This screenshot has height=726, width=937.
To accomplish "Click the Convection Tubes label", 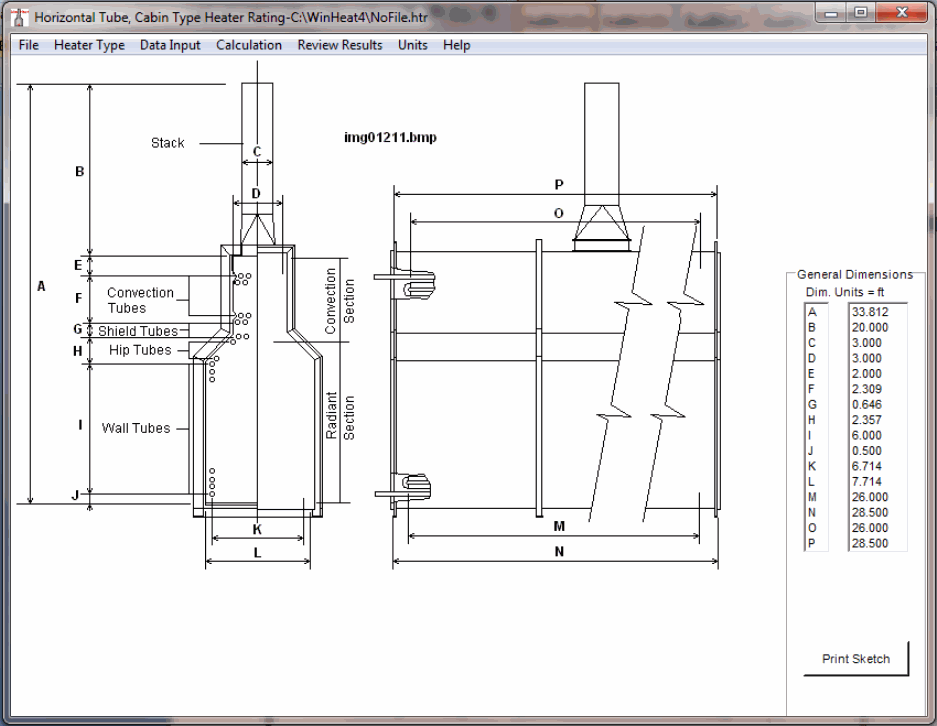I will pyautogui.click(x=140, y=301).
